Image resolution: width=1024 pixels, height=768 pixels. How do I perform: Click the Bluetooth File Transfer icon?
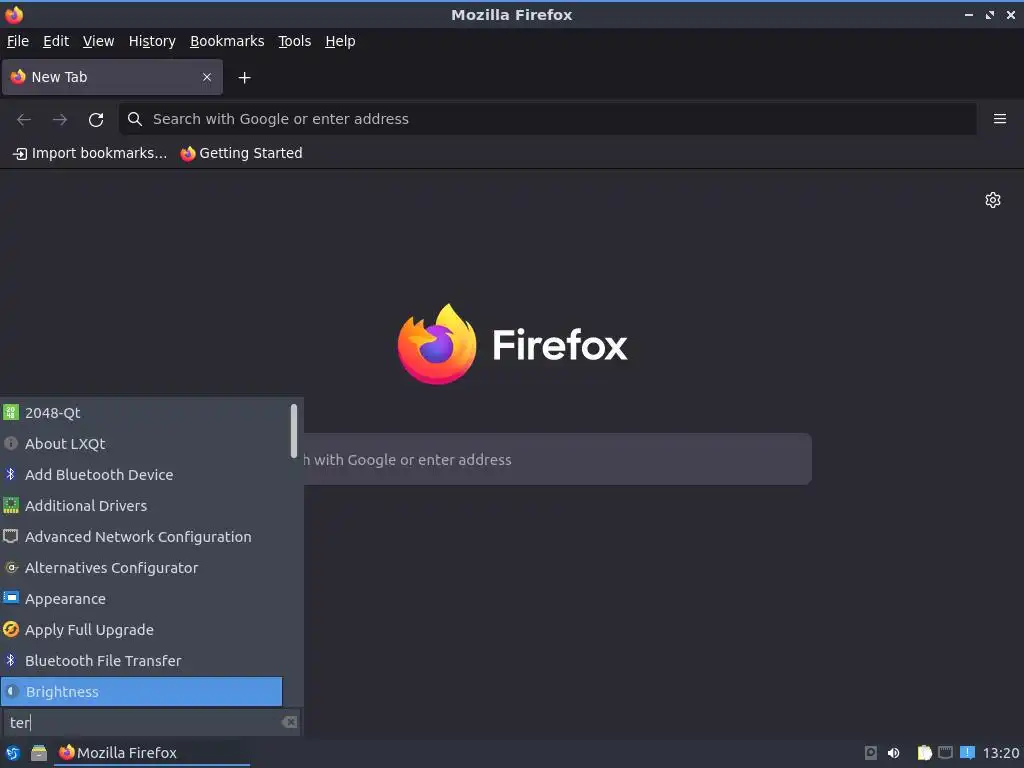click(x=10, y=660)
